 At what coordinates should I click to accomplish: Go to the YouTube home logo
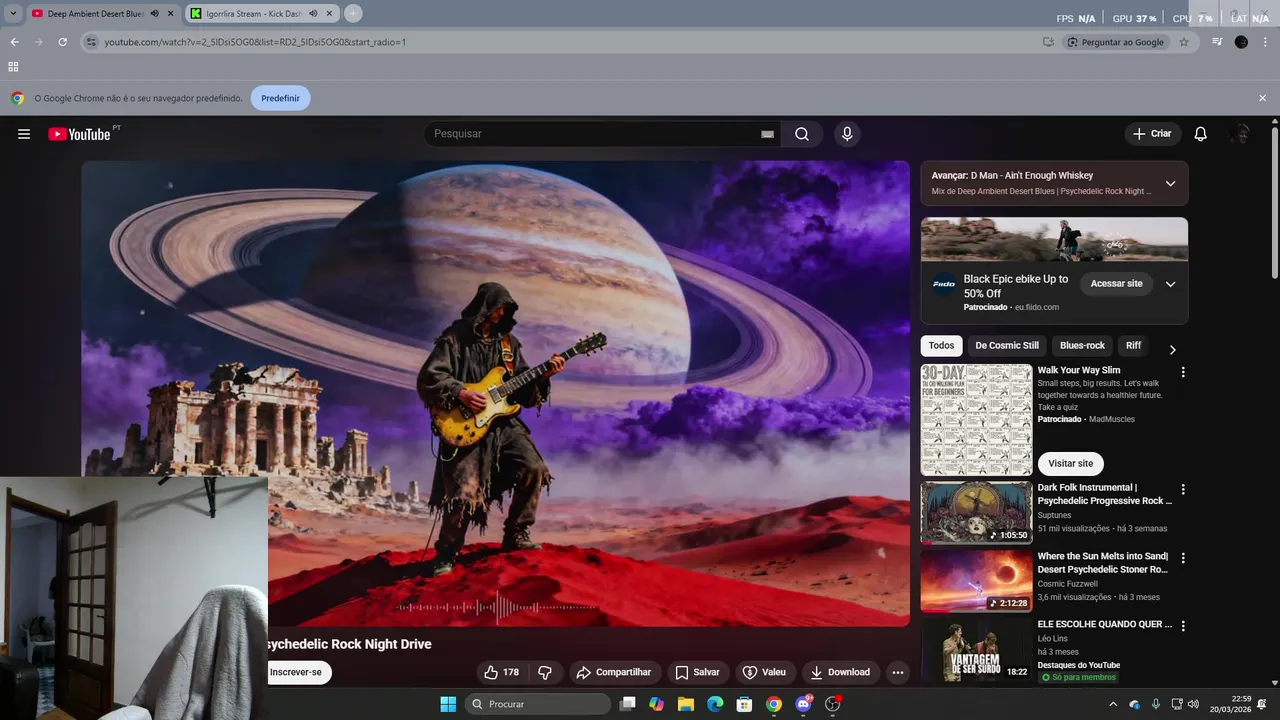pos(79,134)
